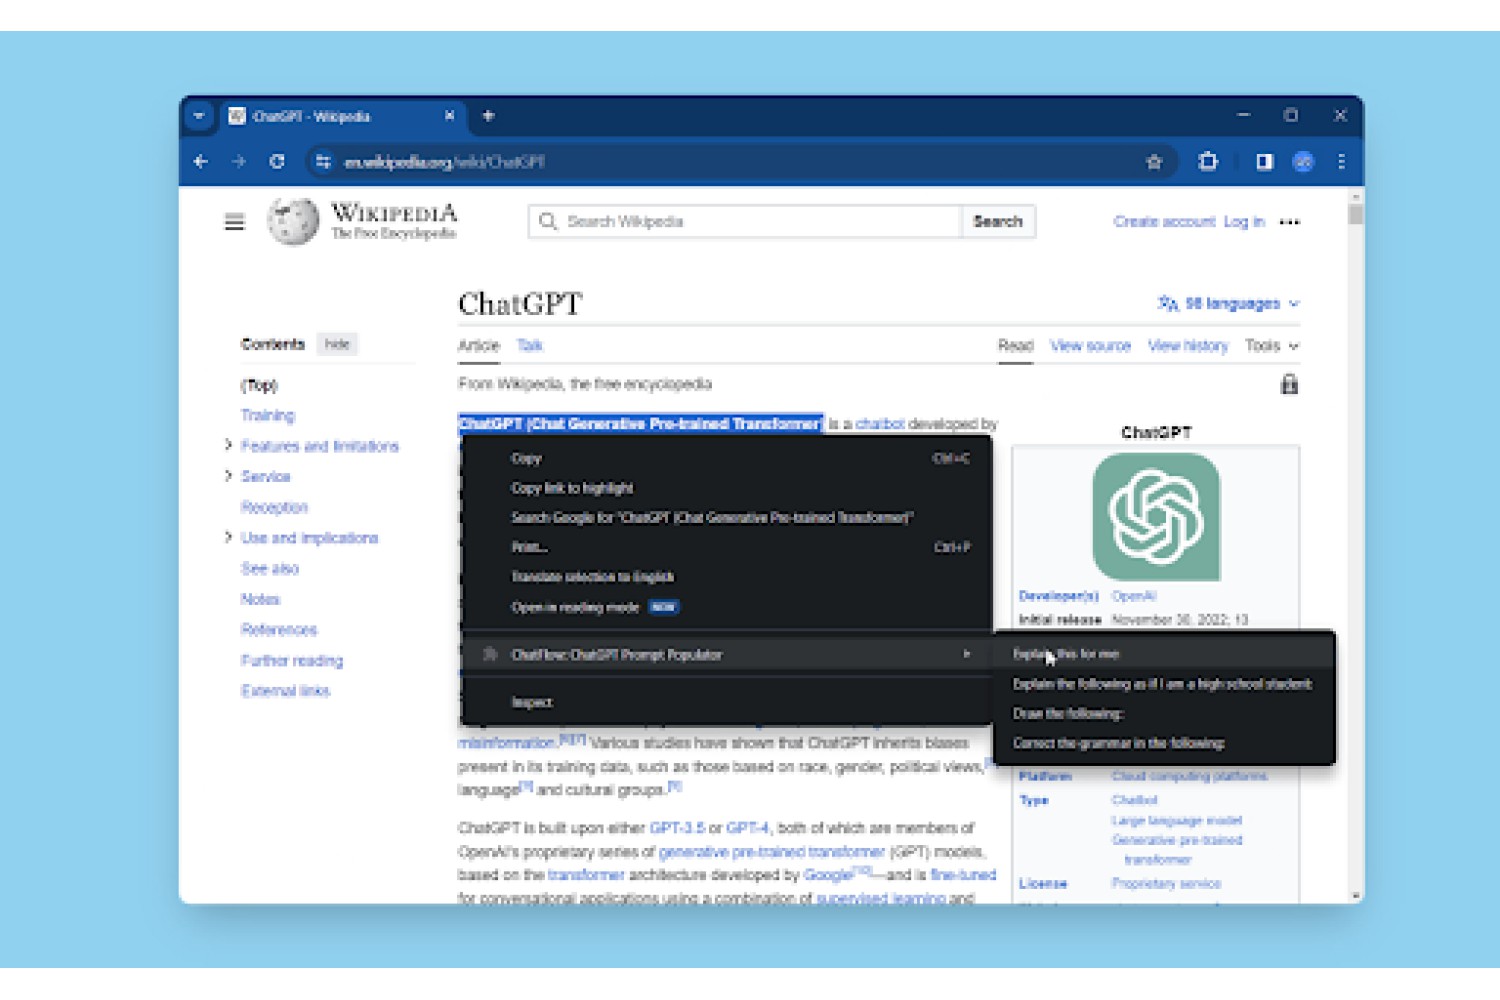The width and height of the screenshot is (1500, 1000).
Task: Open the View source tab
Action: [x=1090, y=345]
